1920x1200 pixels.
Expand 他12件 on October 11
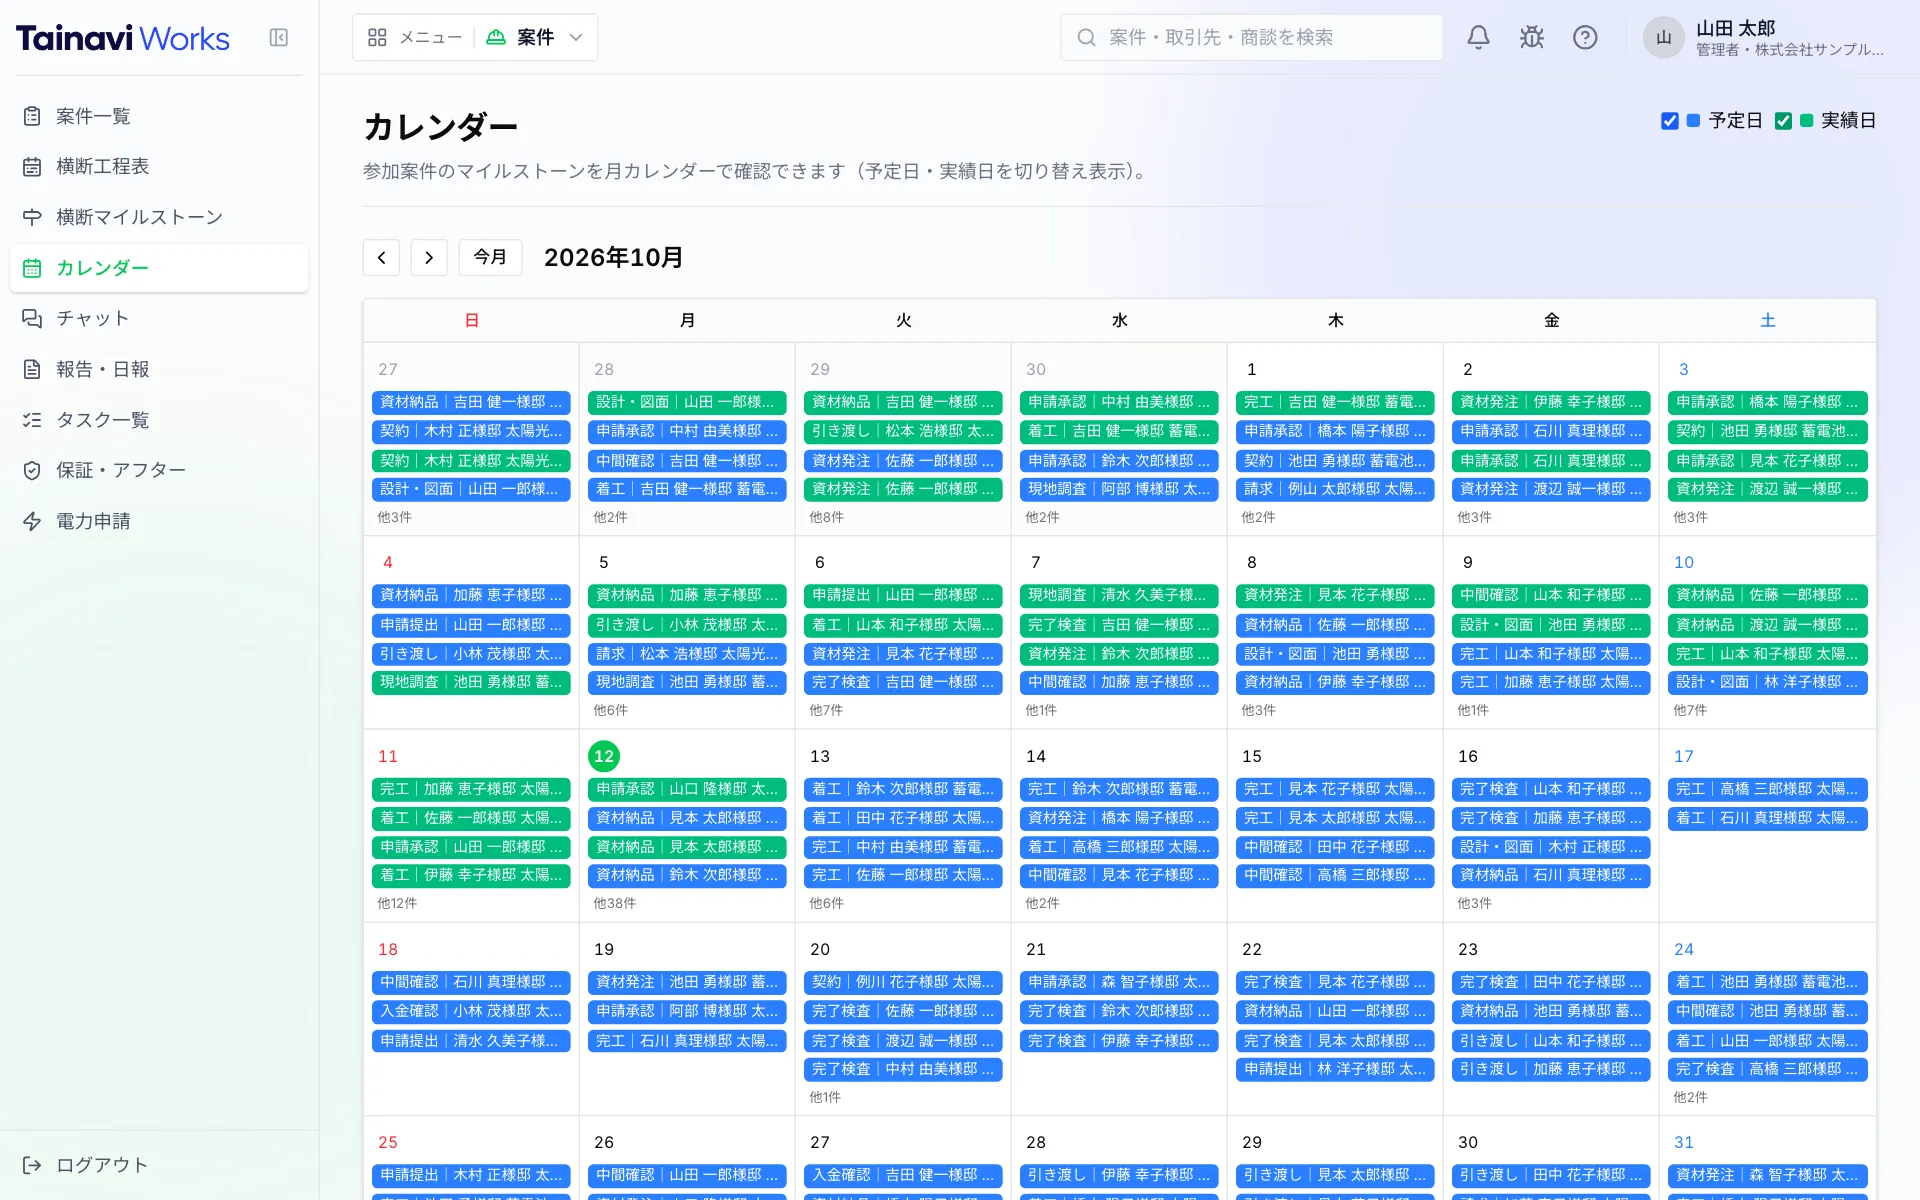point(397,903)
